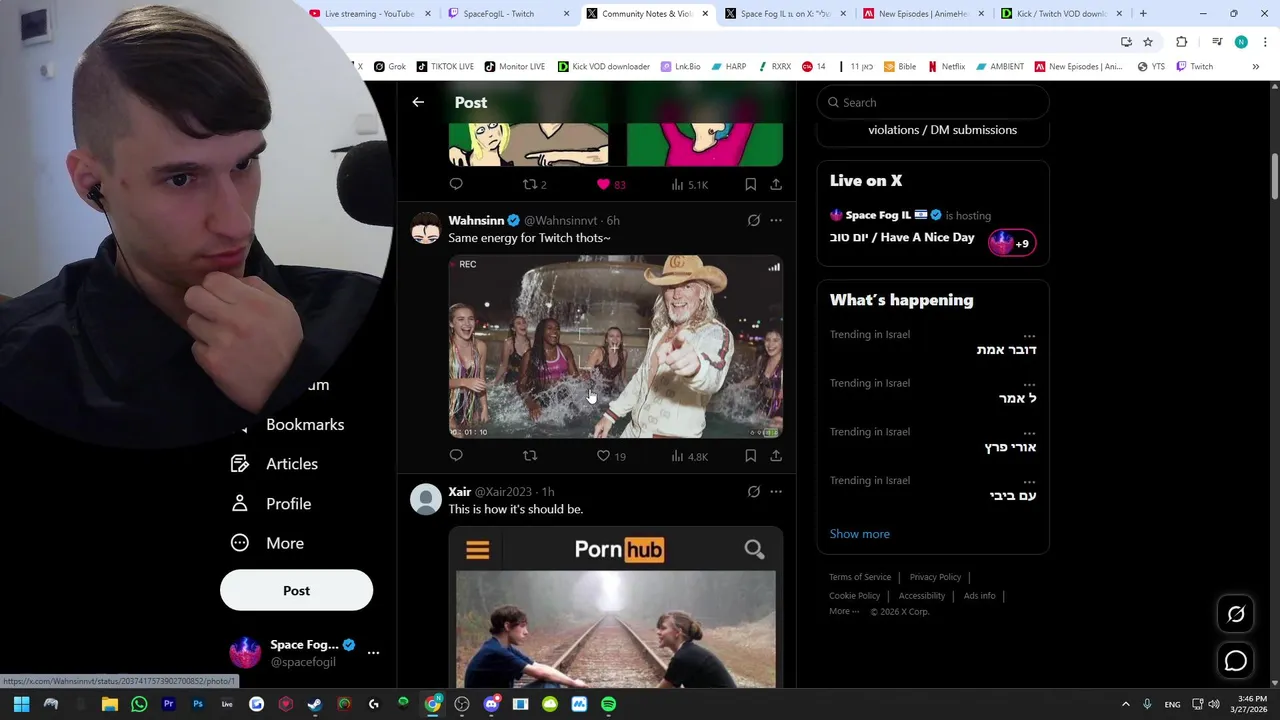Image resolution: width=1280 pixels, height=720 pixels.
Task: Share Wahnsinn's post
Action: (776, 456)
